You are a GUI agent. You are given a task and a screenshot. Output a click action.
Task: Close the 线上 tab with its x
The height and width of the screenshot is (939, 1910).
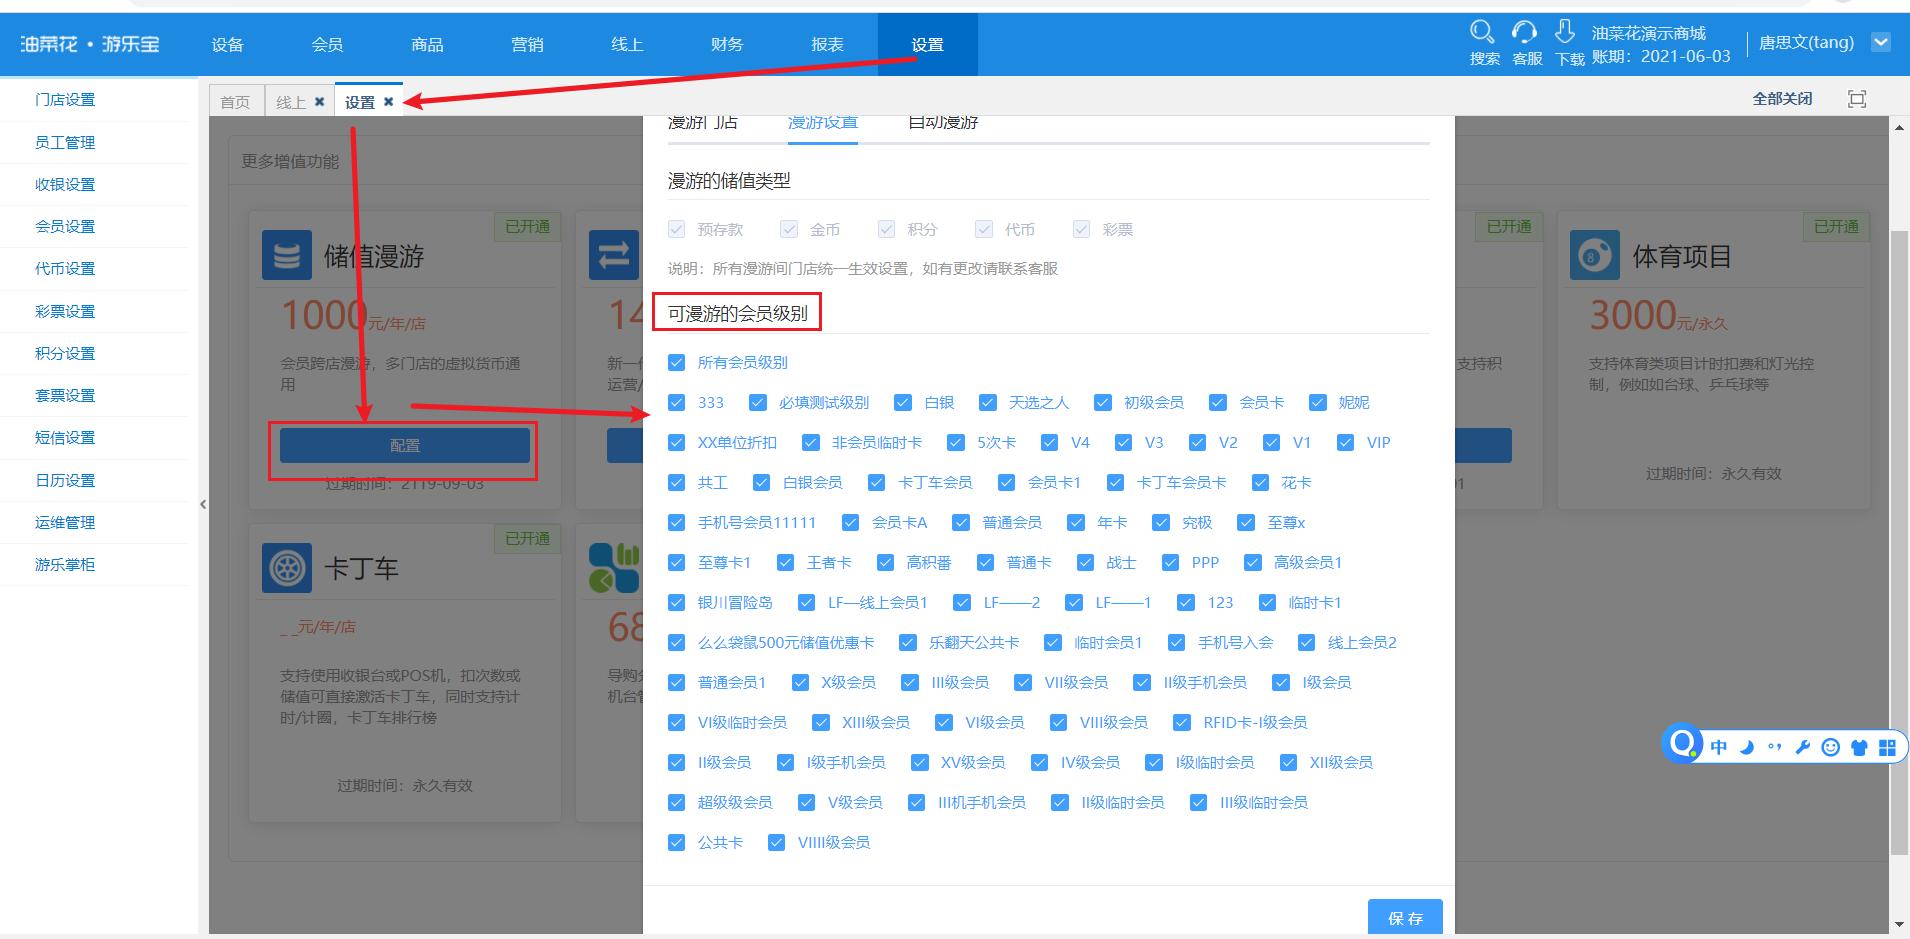pyautogui.click(x=319, y=101)
